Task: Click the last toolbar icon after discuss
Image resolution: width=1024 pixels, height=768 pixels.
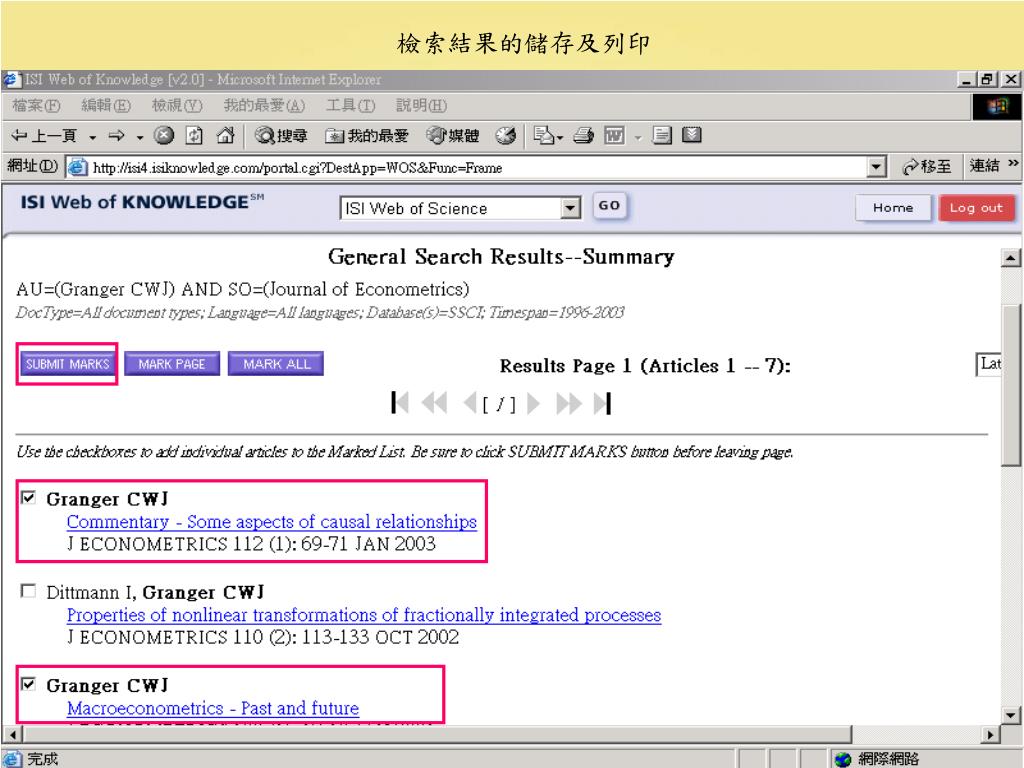Action: [x=692, y=135]
